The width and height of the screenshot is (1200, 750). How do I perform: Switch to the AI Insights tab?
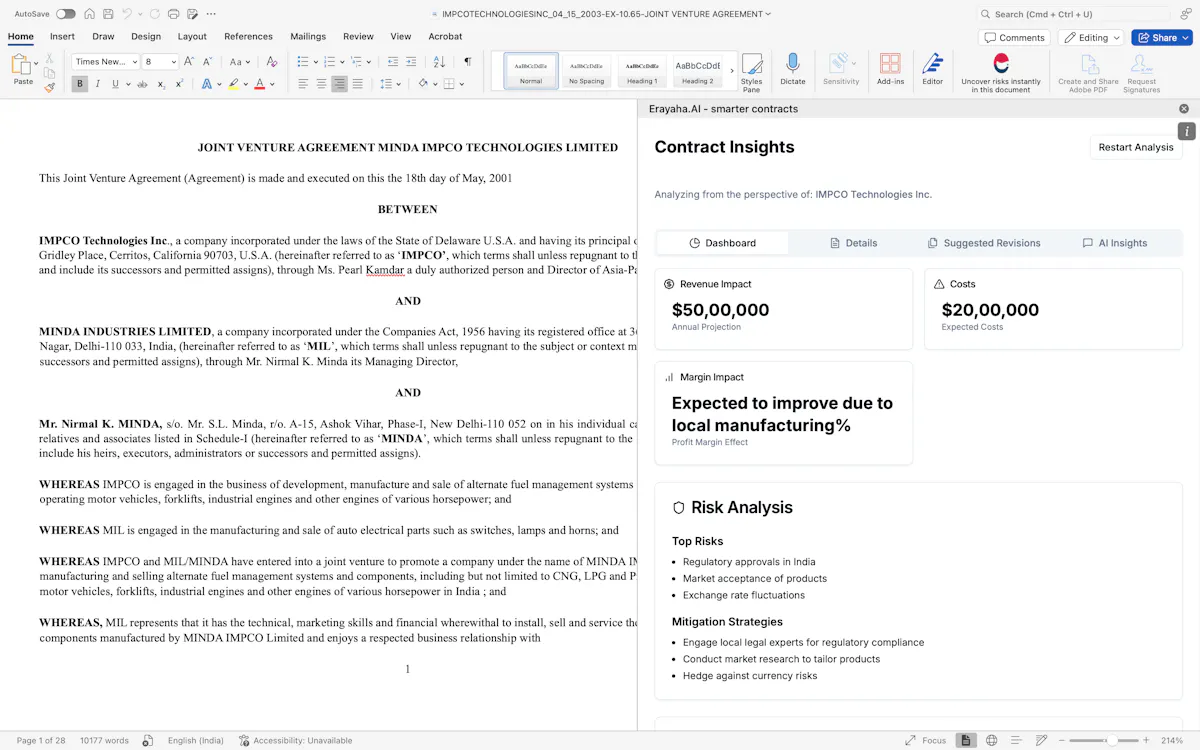click(1114, 243)
